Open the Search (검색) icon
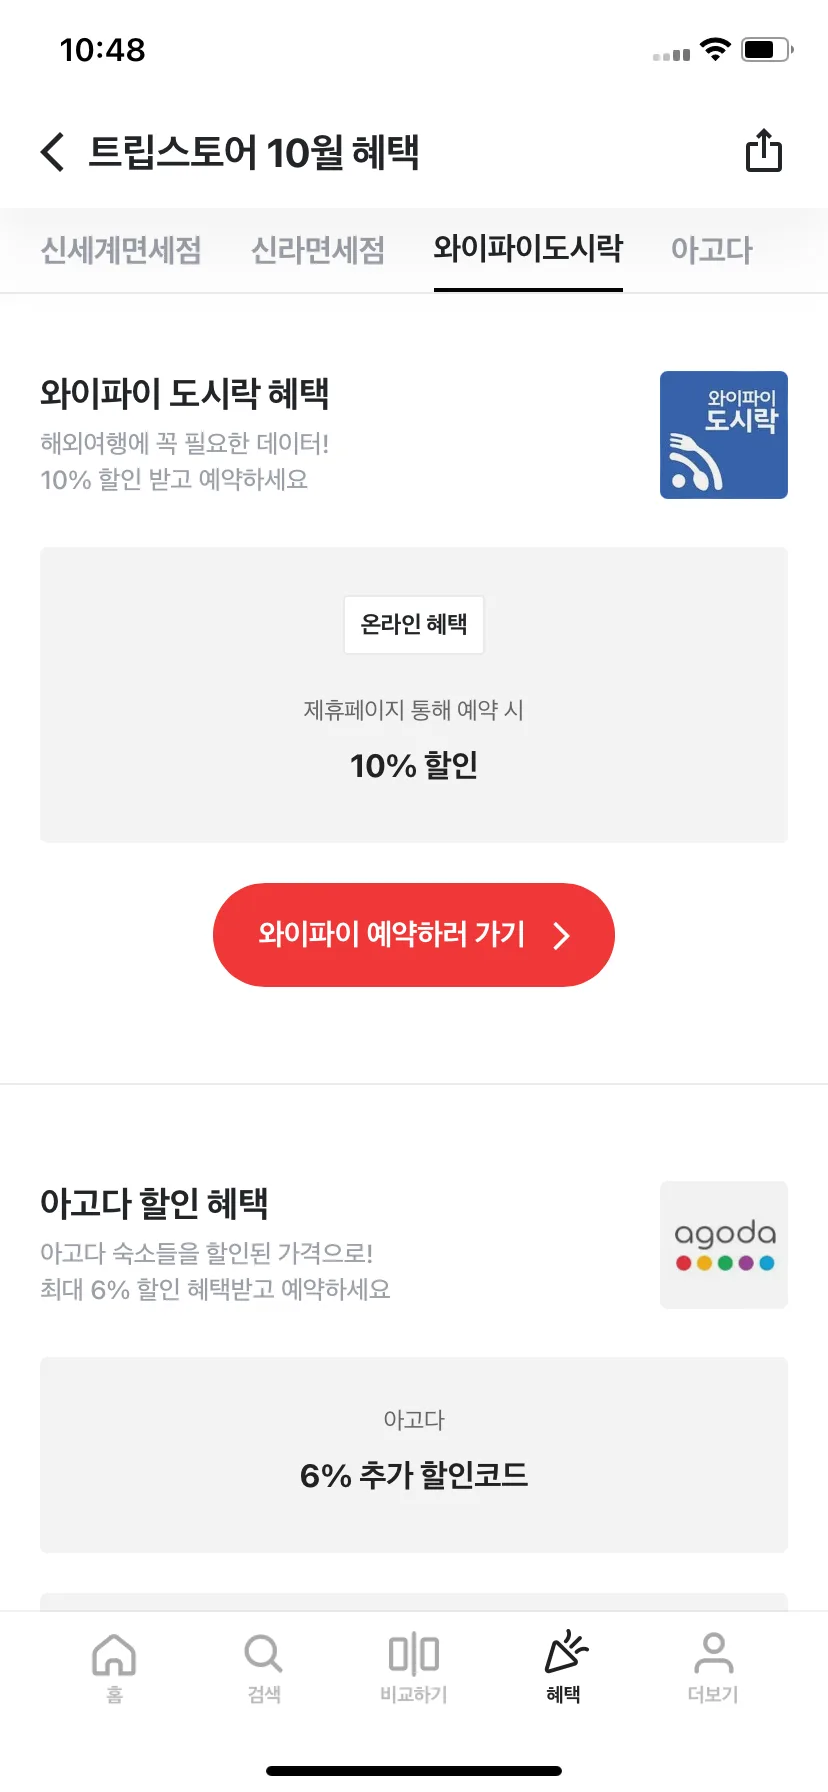828x1792 pixels. click(264, 1654)
